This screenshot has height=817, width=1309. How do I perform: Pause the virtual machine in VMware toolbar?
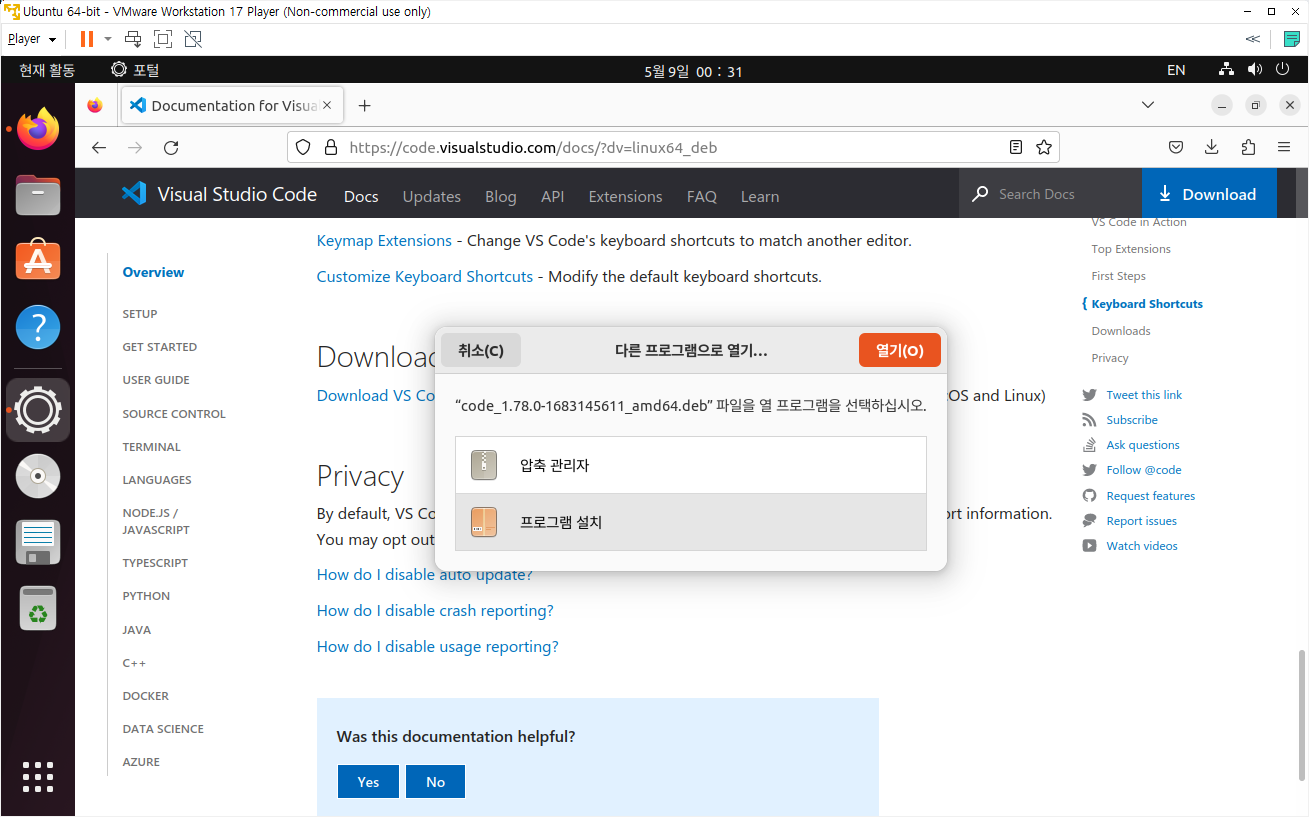click(x=86, y=39)
